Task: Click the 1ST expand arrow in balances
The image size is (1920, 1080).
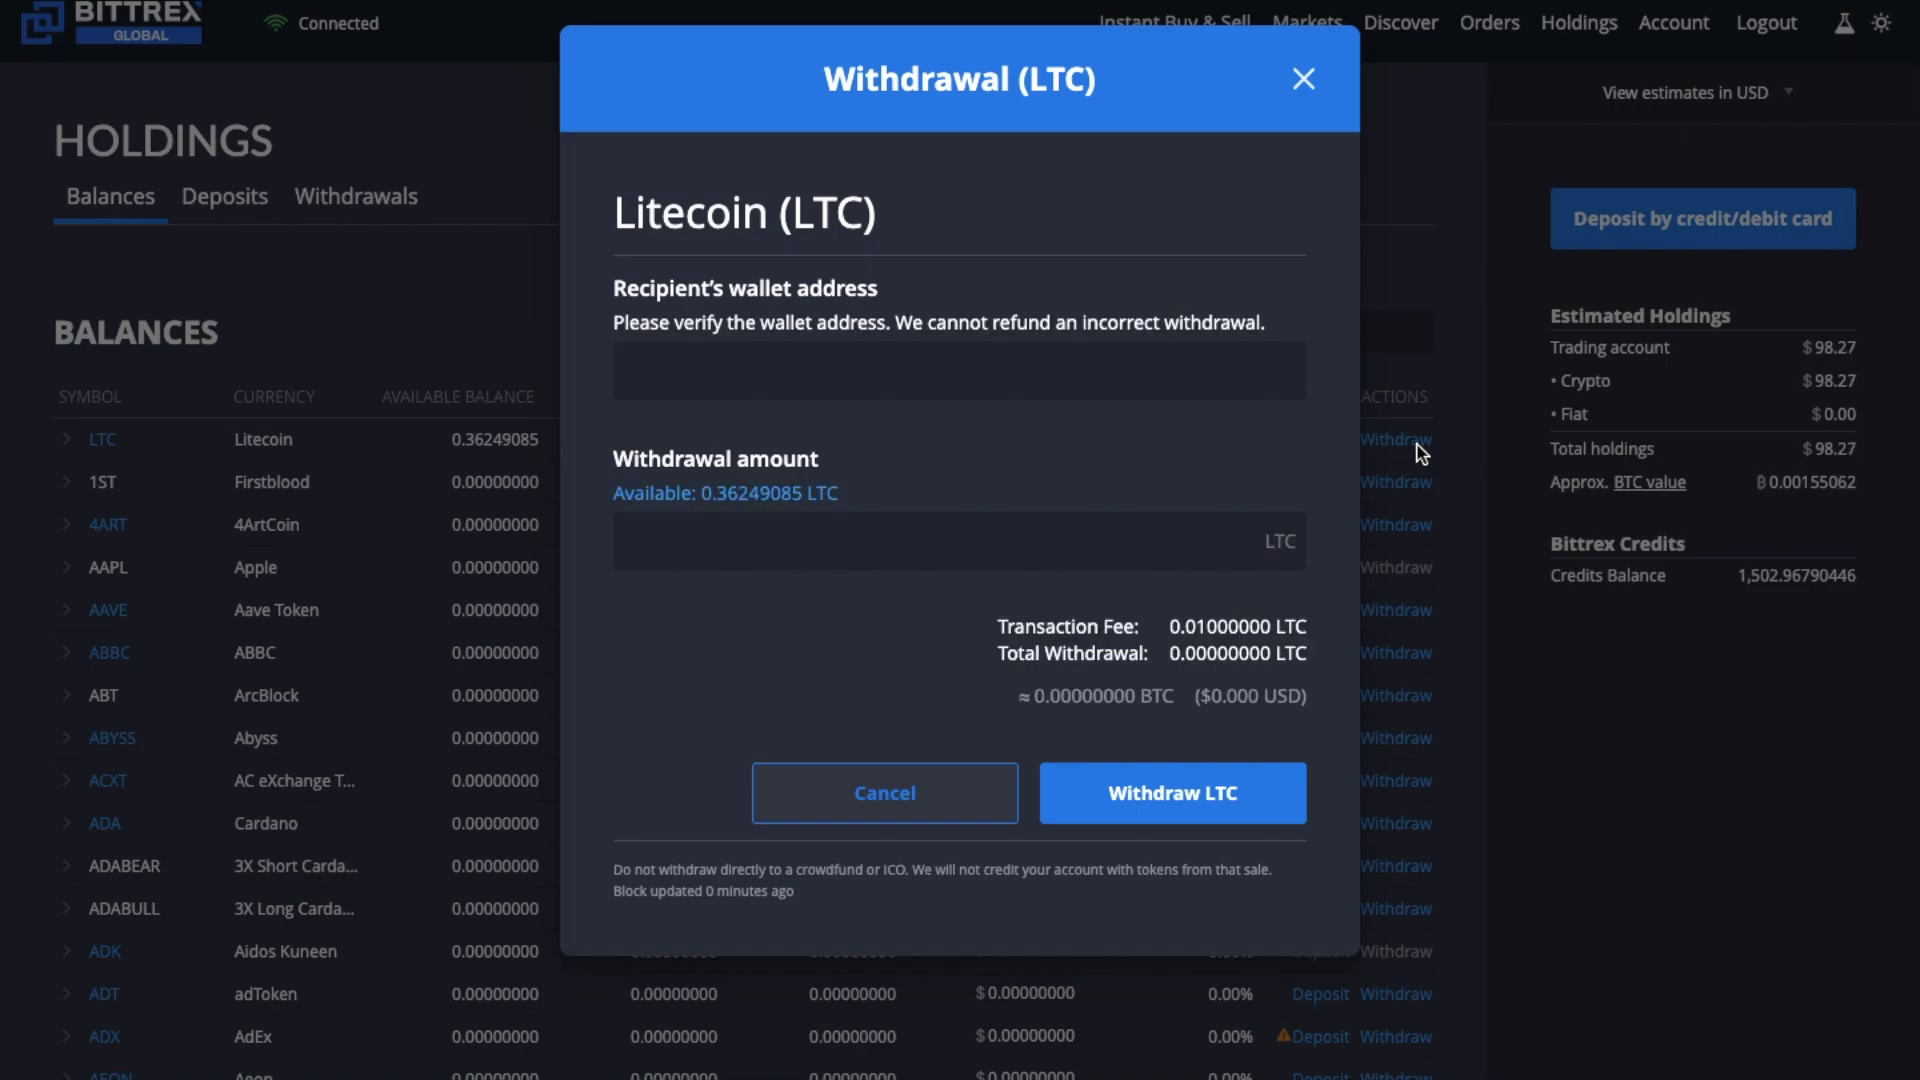Action: [x=66, y=481]
